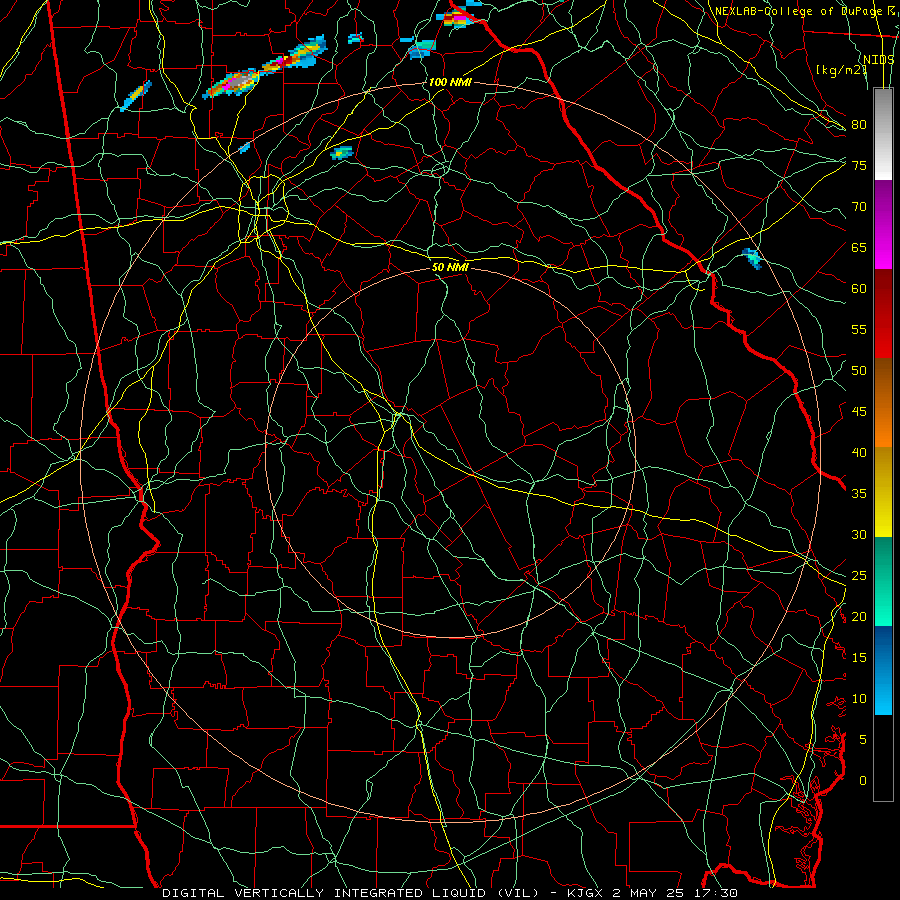Click the 35 value on the color scale
900x900 pixels.
click(x=859, y=494)
